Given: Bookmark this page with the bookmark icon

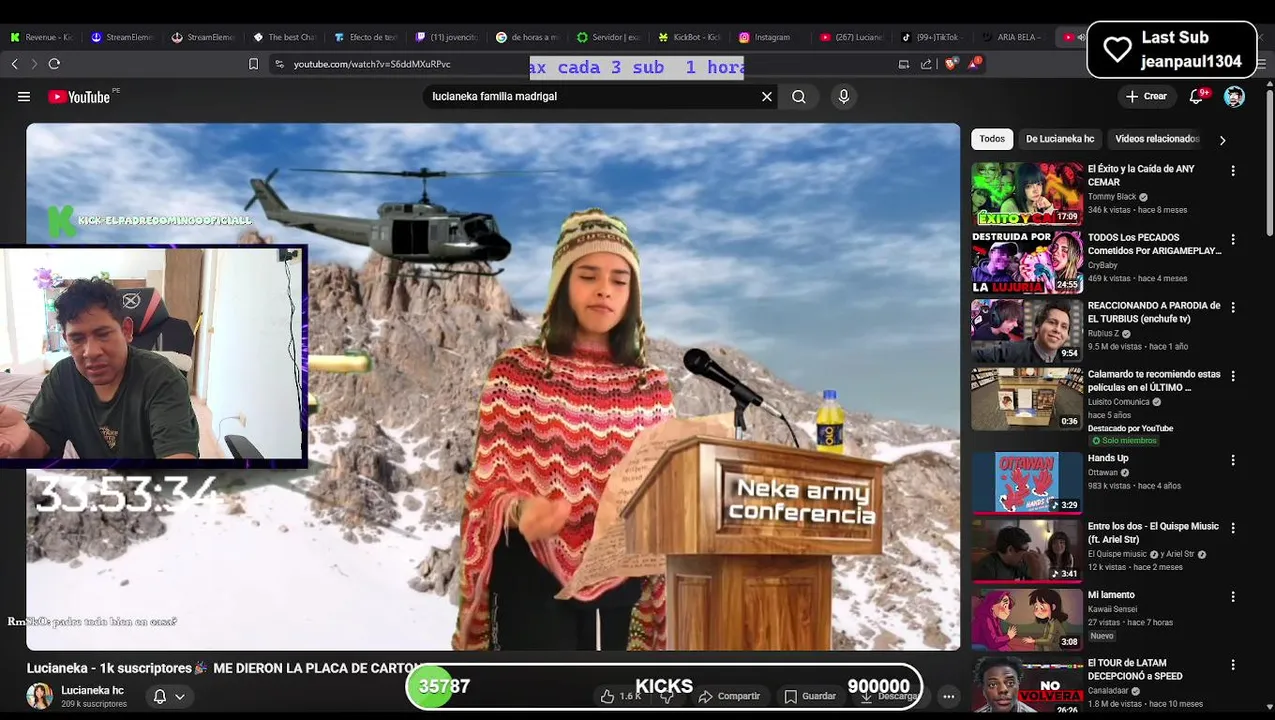Looking at the screenshot, I should click(x=253, y=64).
